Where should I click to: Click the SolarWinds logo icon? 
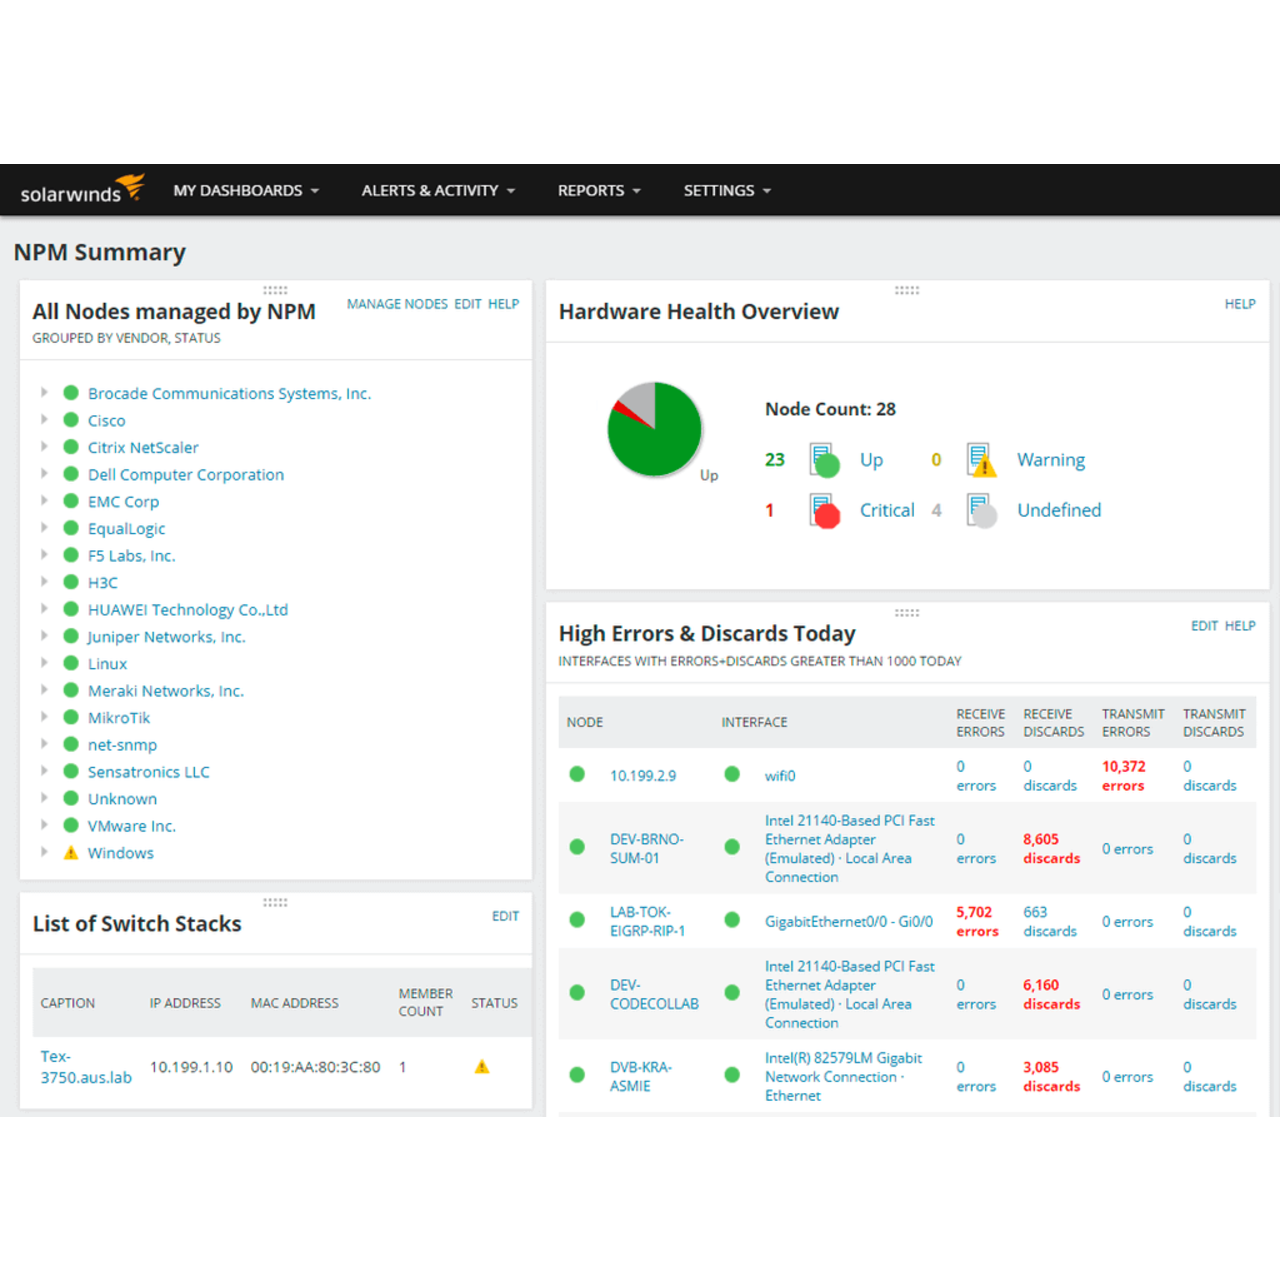click(x=128, y=184)
